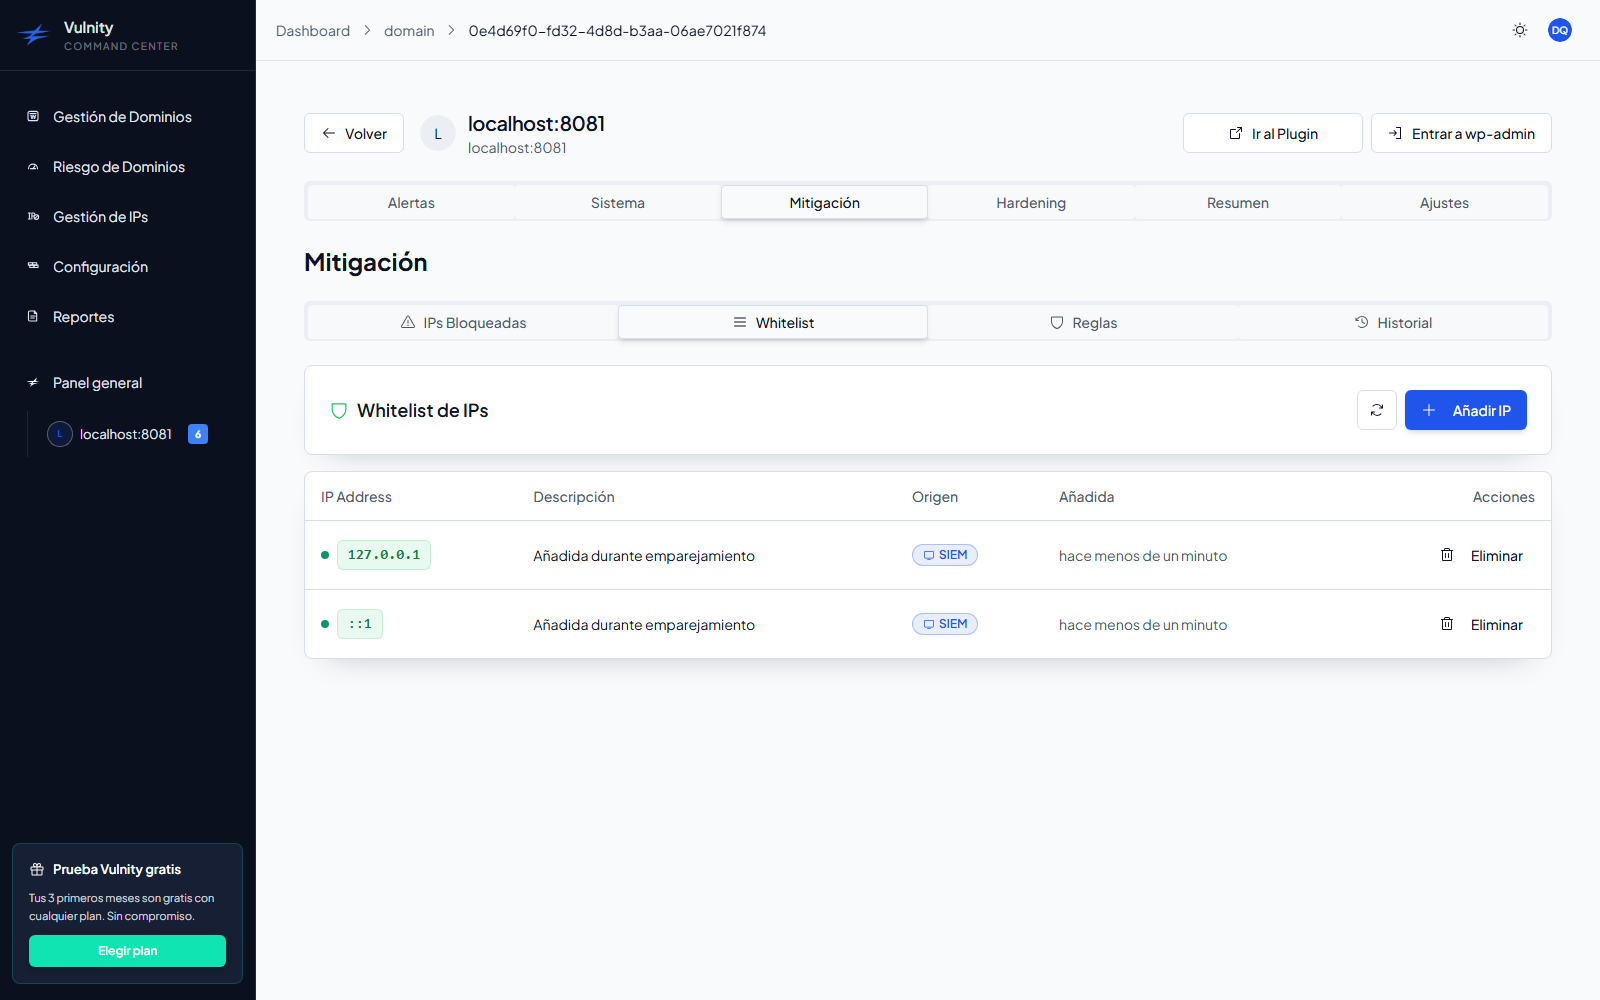Click the green status dot for 127.0.0.1
This screenshot has height=1000, width=1600.
pos(325,555)
